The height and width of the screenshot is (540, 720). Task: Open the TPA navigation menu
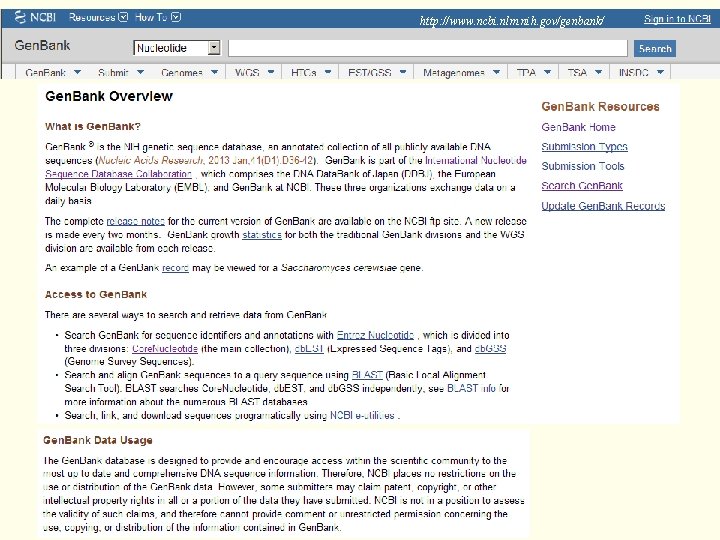533,73
